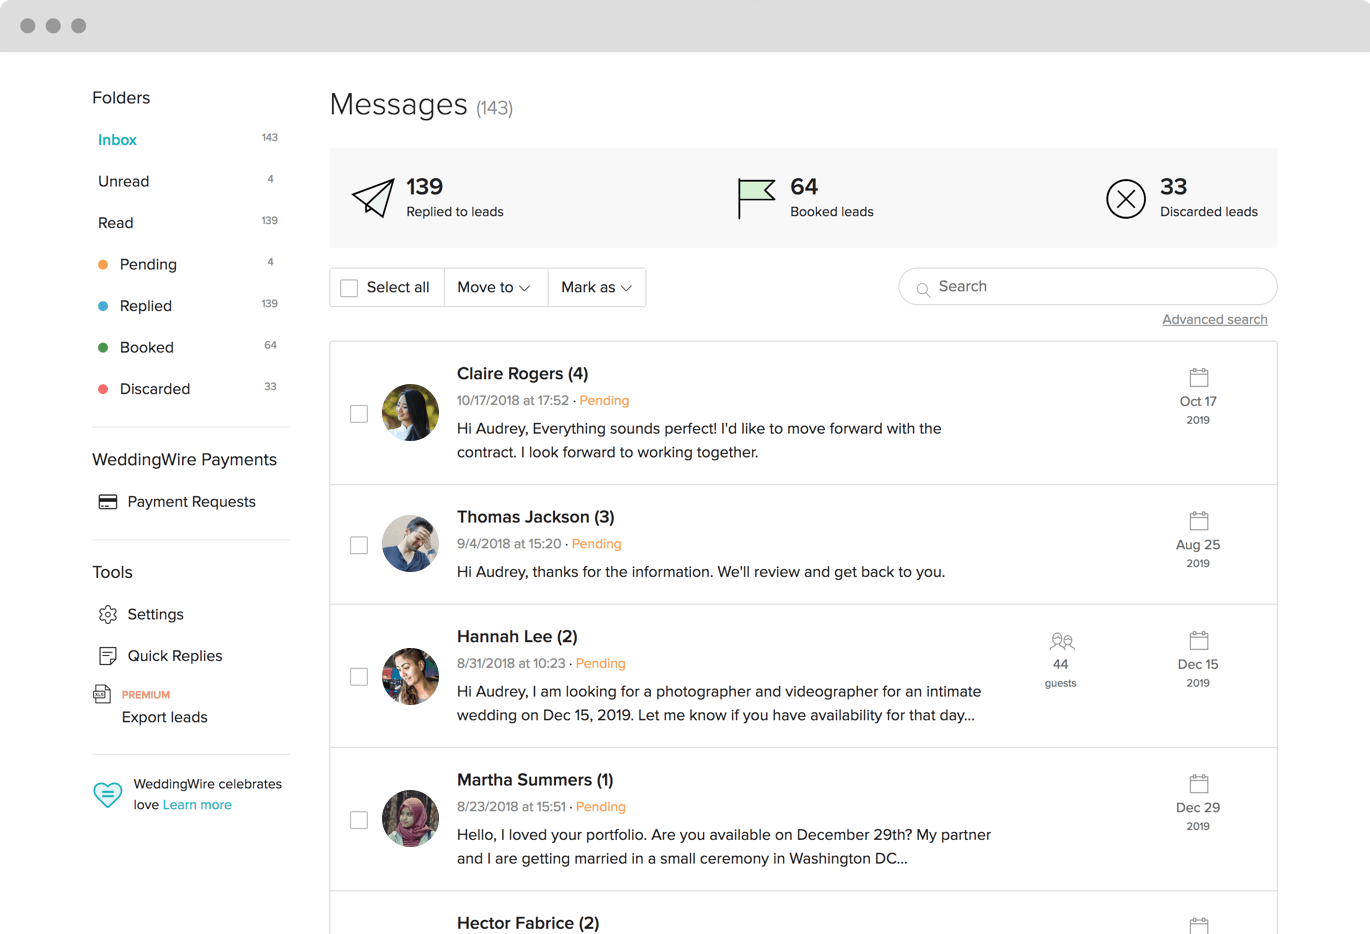Click the heart icon by WeddingWire celebrates love

coord(108,794)
